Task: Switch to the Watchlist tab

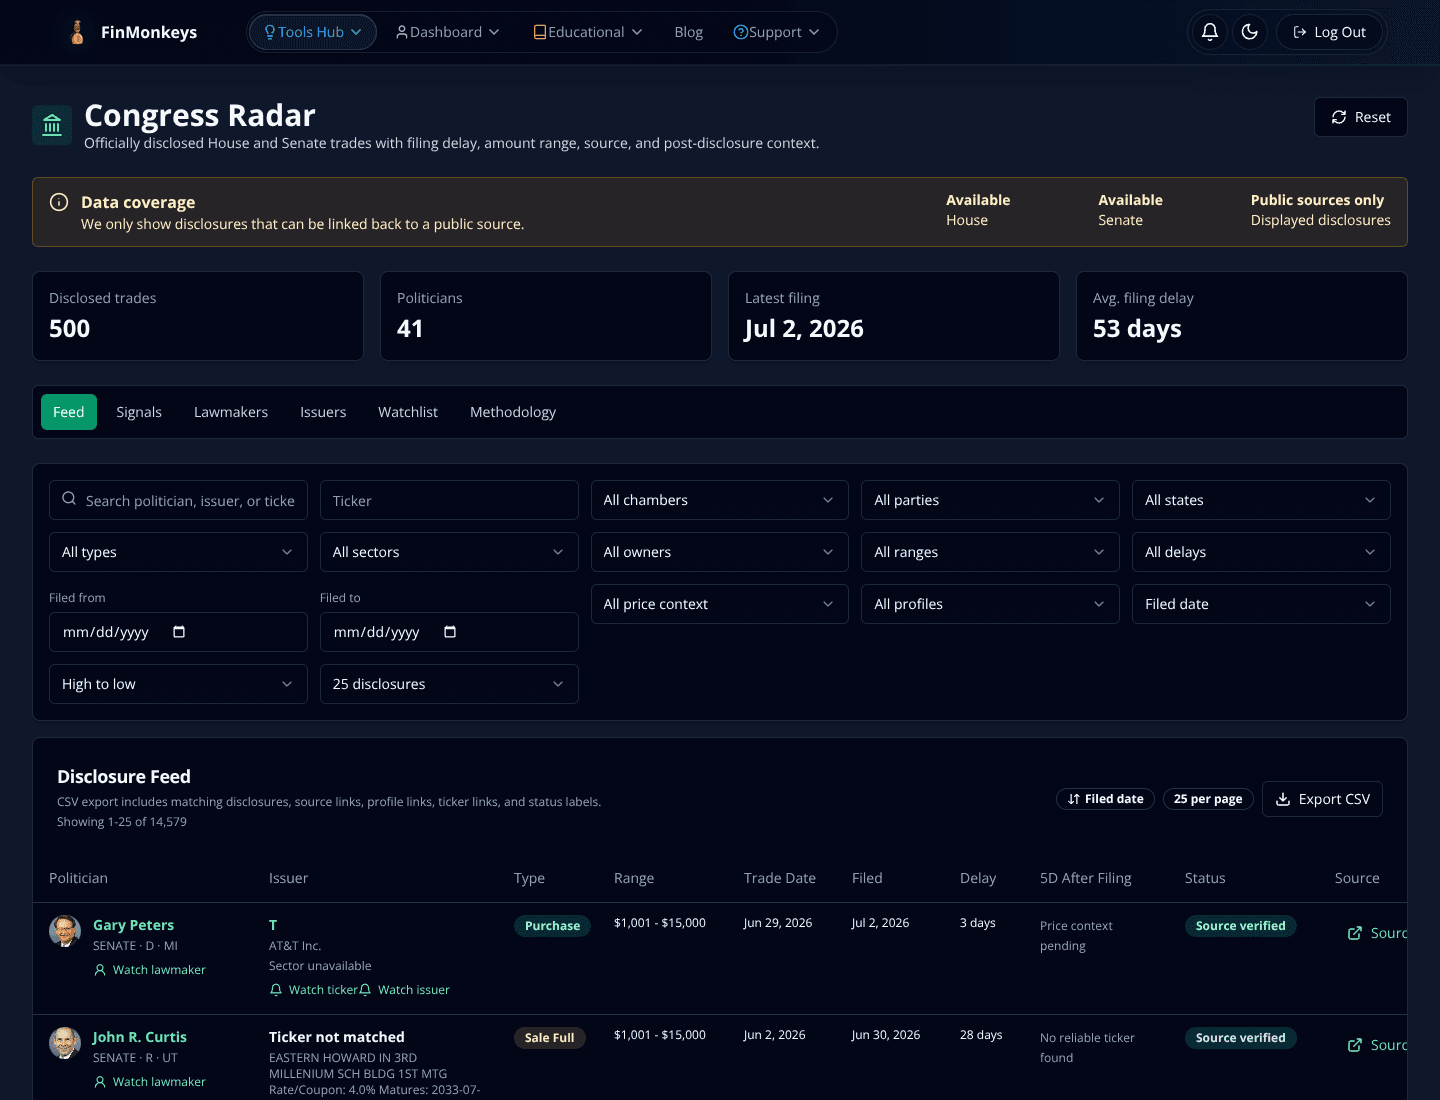Action: (x=408, y=412)
